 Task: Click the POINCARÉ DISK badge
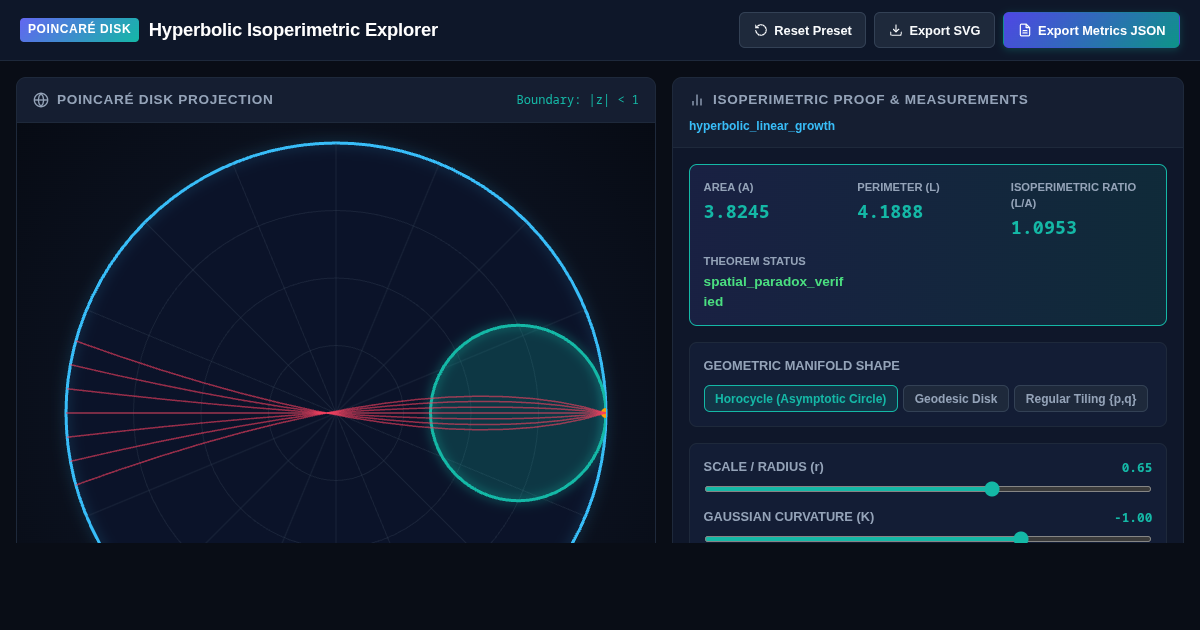79,30
